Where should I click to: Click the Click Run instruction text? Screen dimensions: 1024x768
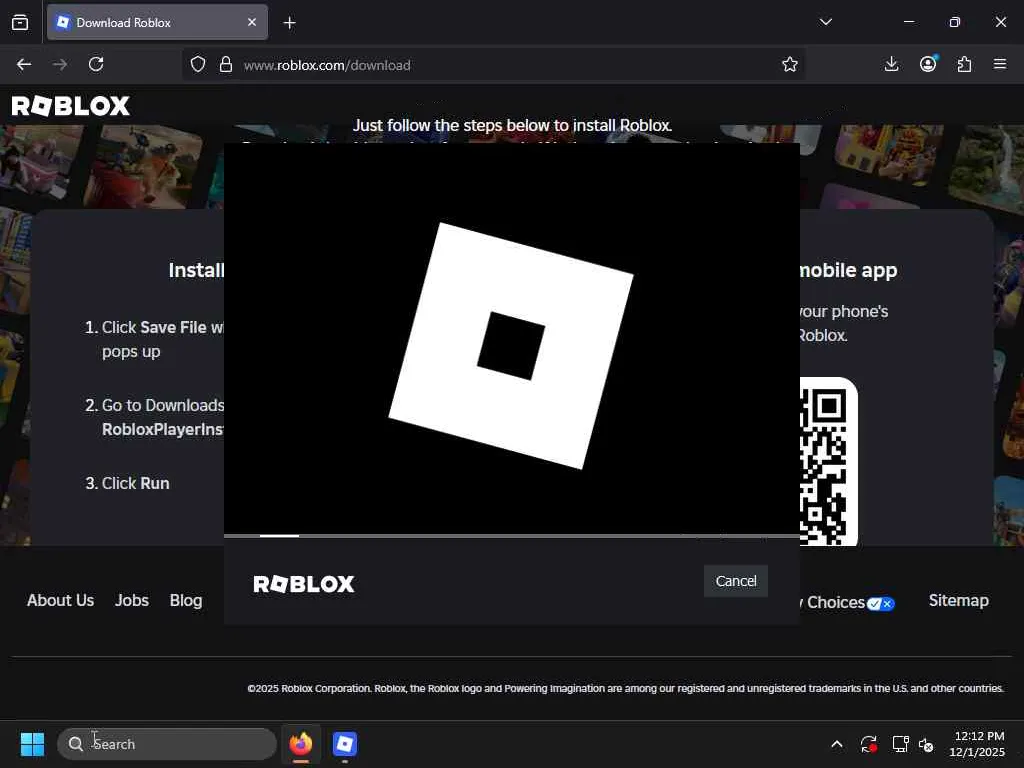[135, 483]
